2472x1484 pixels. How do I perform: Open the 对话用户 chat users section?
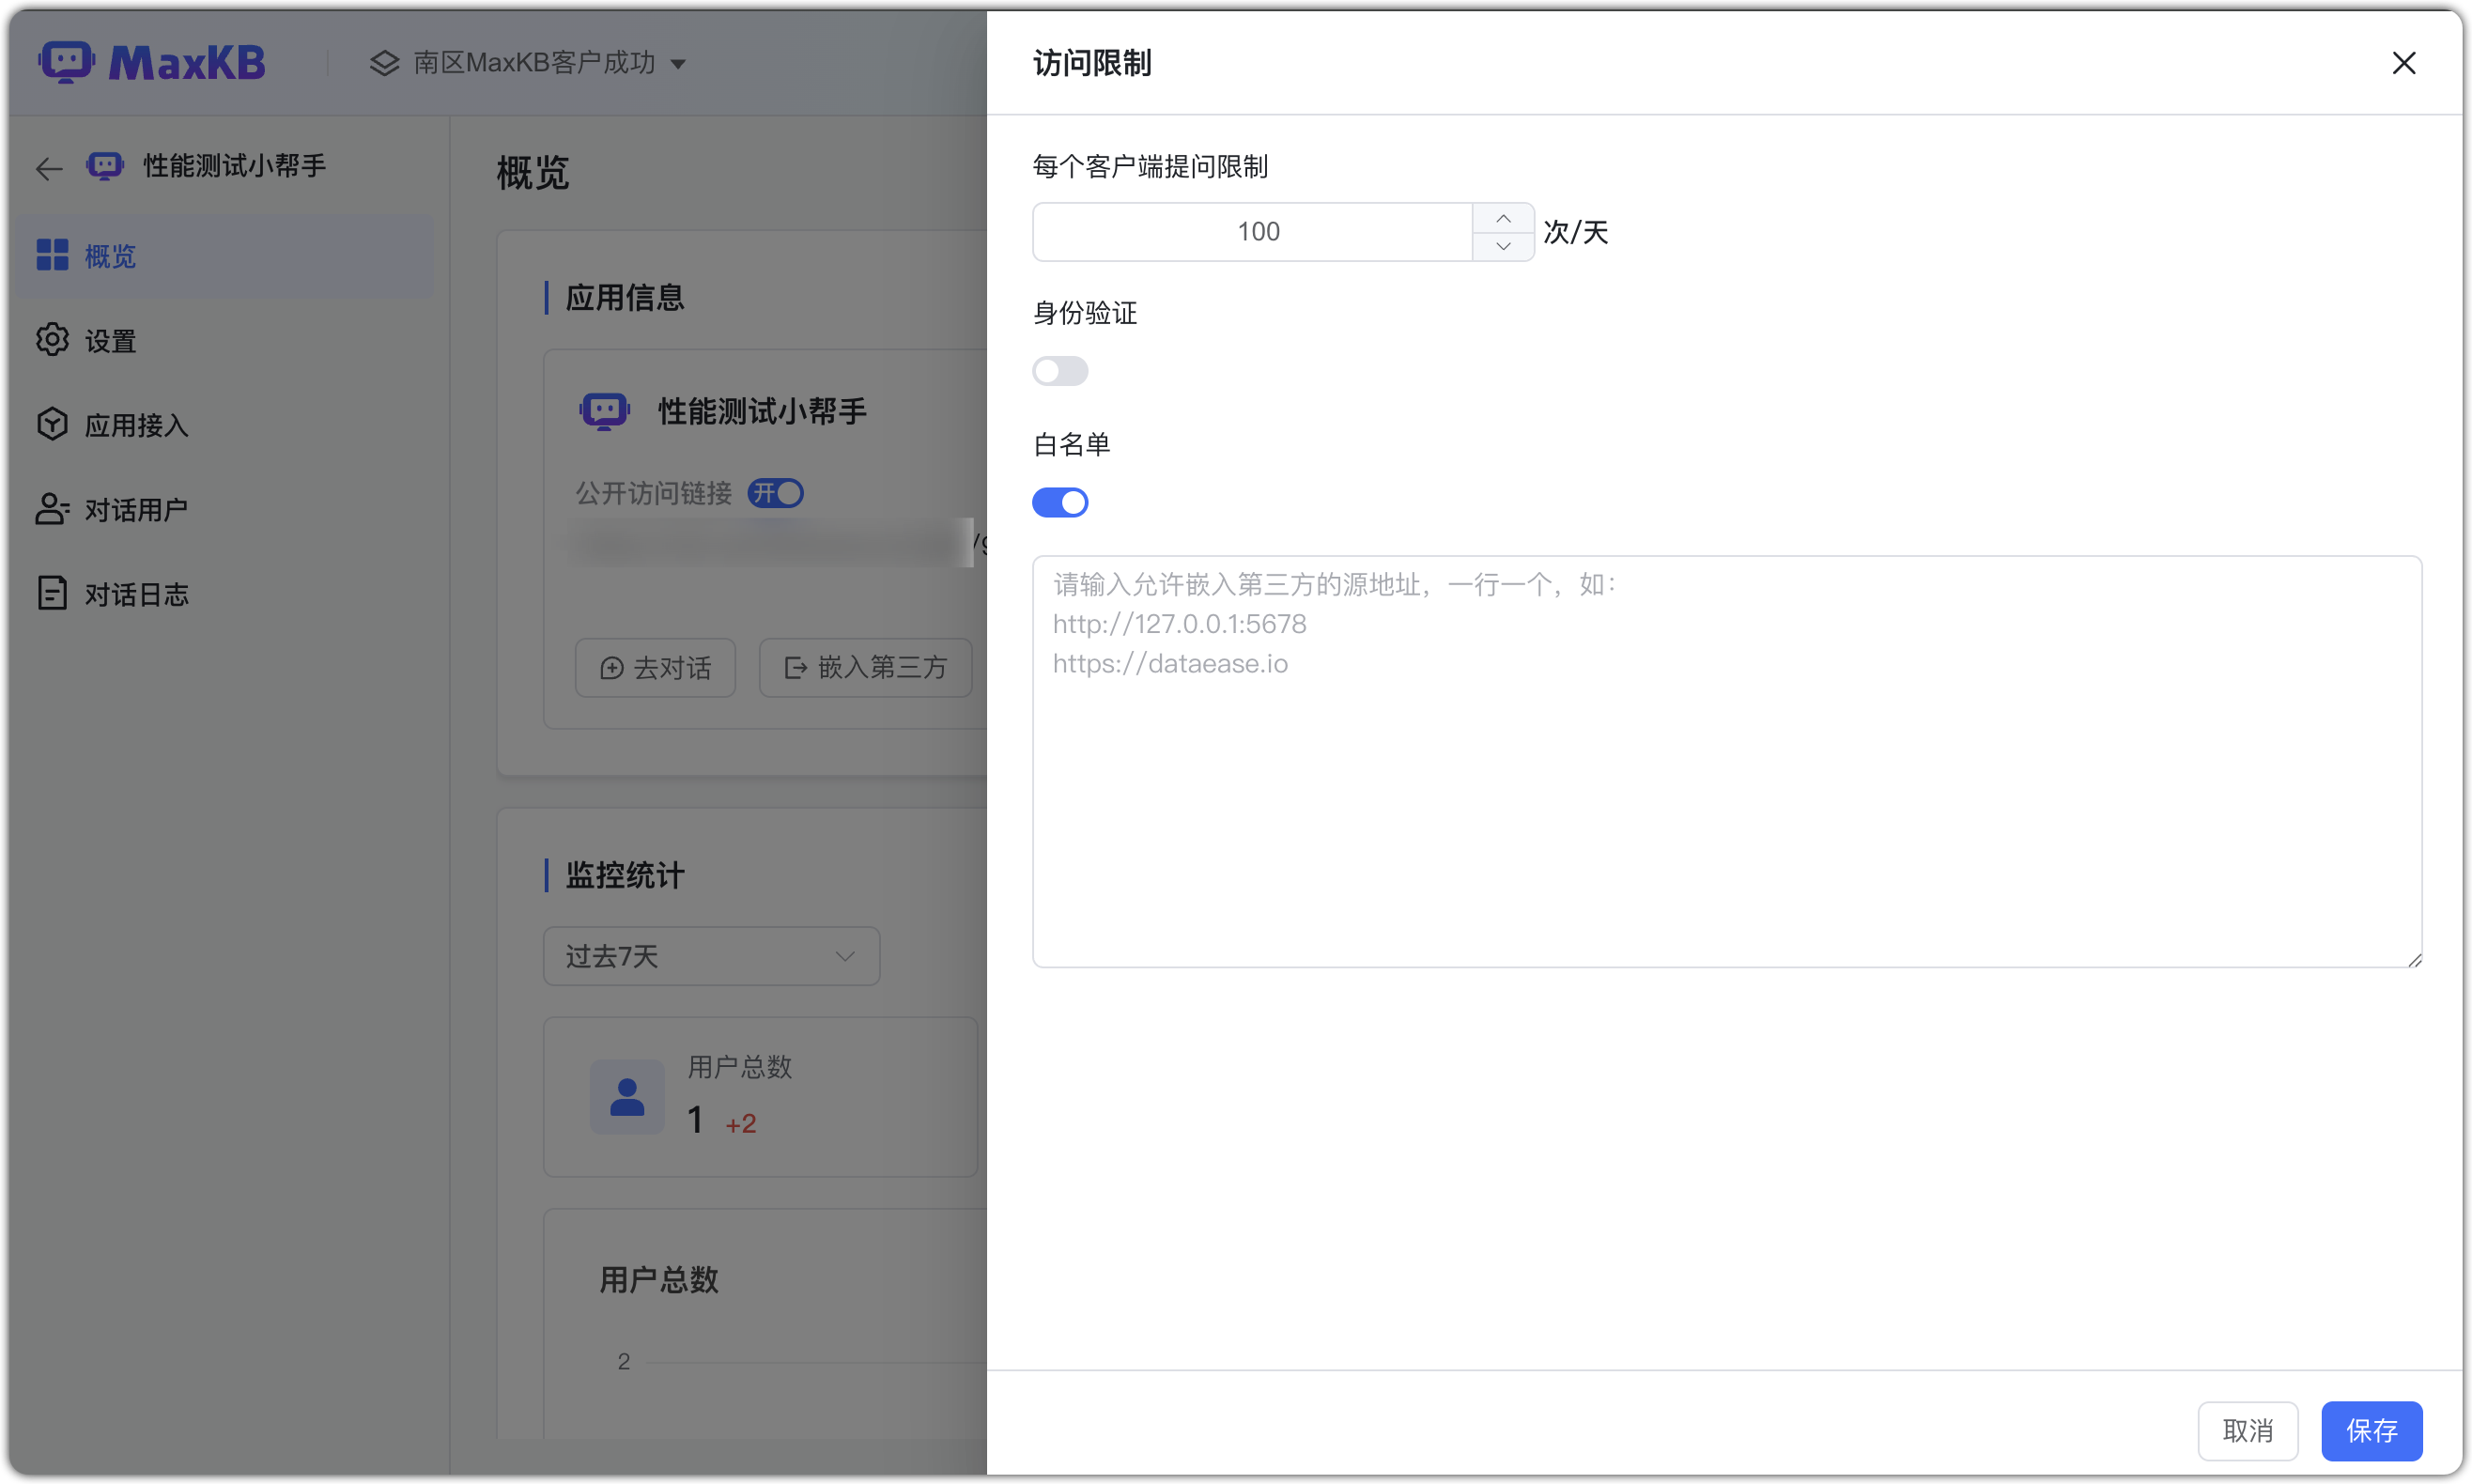[x=136, y=509]
